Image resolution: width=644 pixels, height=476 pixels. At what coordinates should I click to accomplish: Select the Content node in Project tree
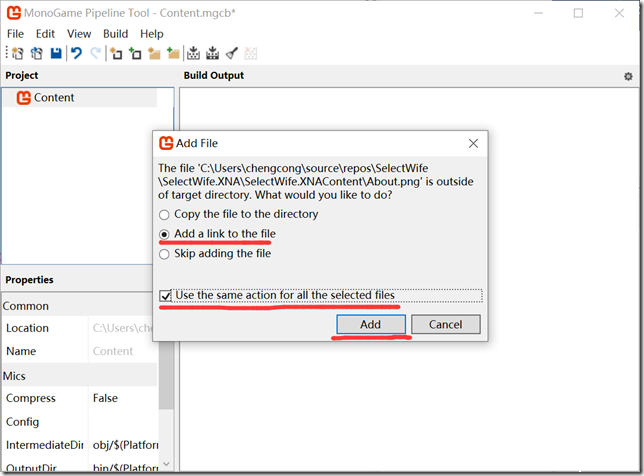54,98
